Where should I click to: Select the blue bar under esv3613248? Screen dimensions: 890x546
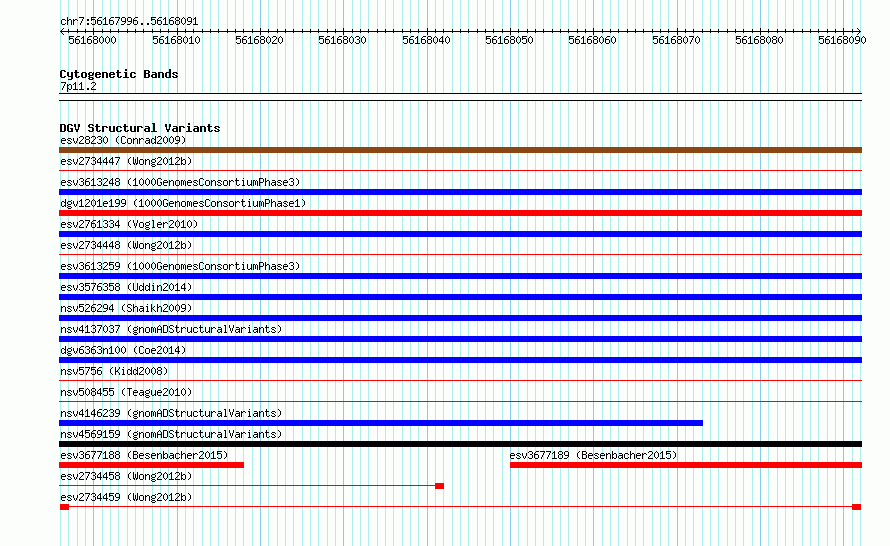pyautogui.click(x=460, y=192)
